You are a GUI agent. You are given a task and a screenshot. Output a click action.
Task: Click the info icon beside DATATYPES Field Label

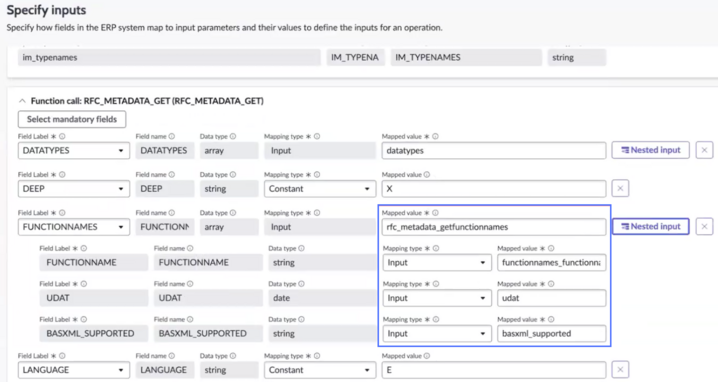(x=62, y=136)
